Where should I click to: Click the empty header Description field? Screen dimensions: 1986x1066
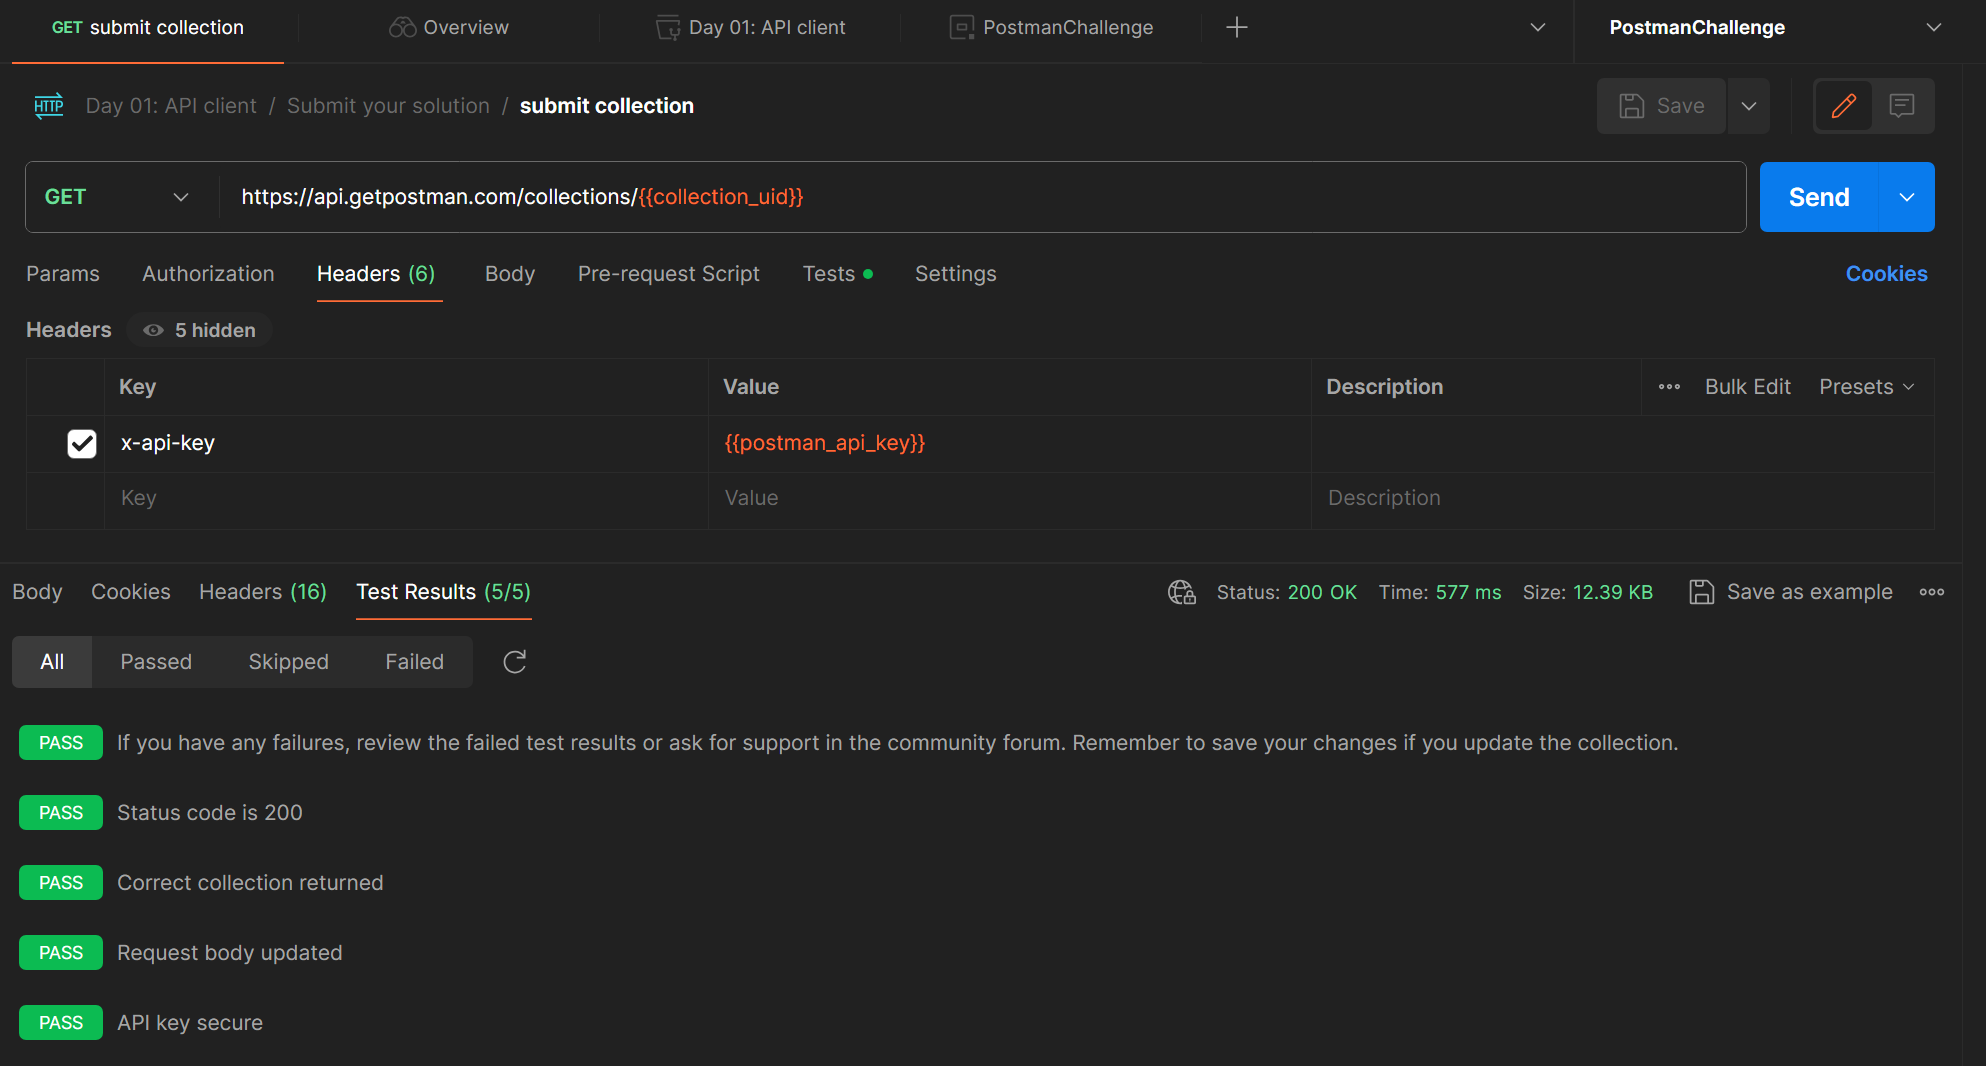click(1622, 498)
